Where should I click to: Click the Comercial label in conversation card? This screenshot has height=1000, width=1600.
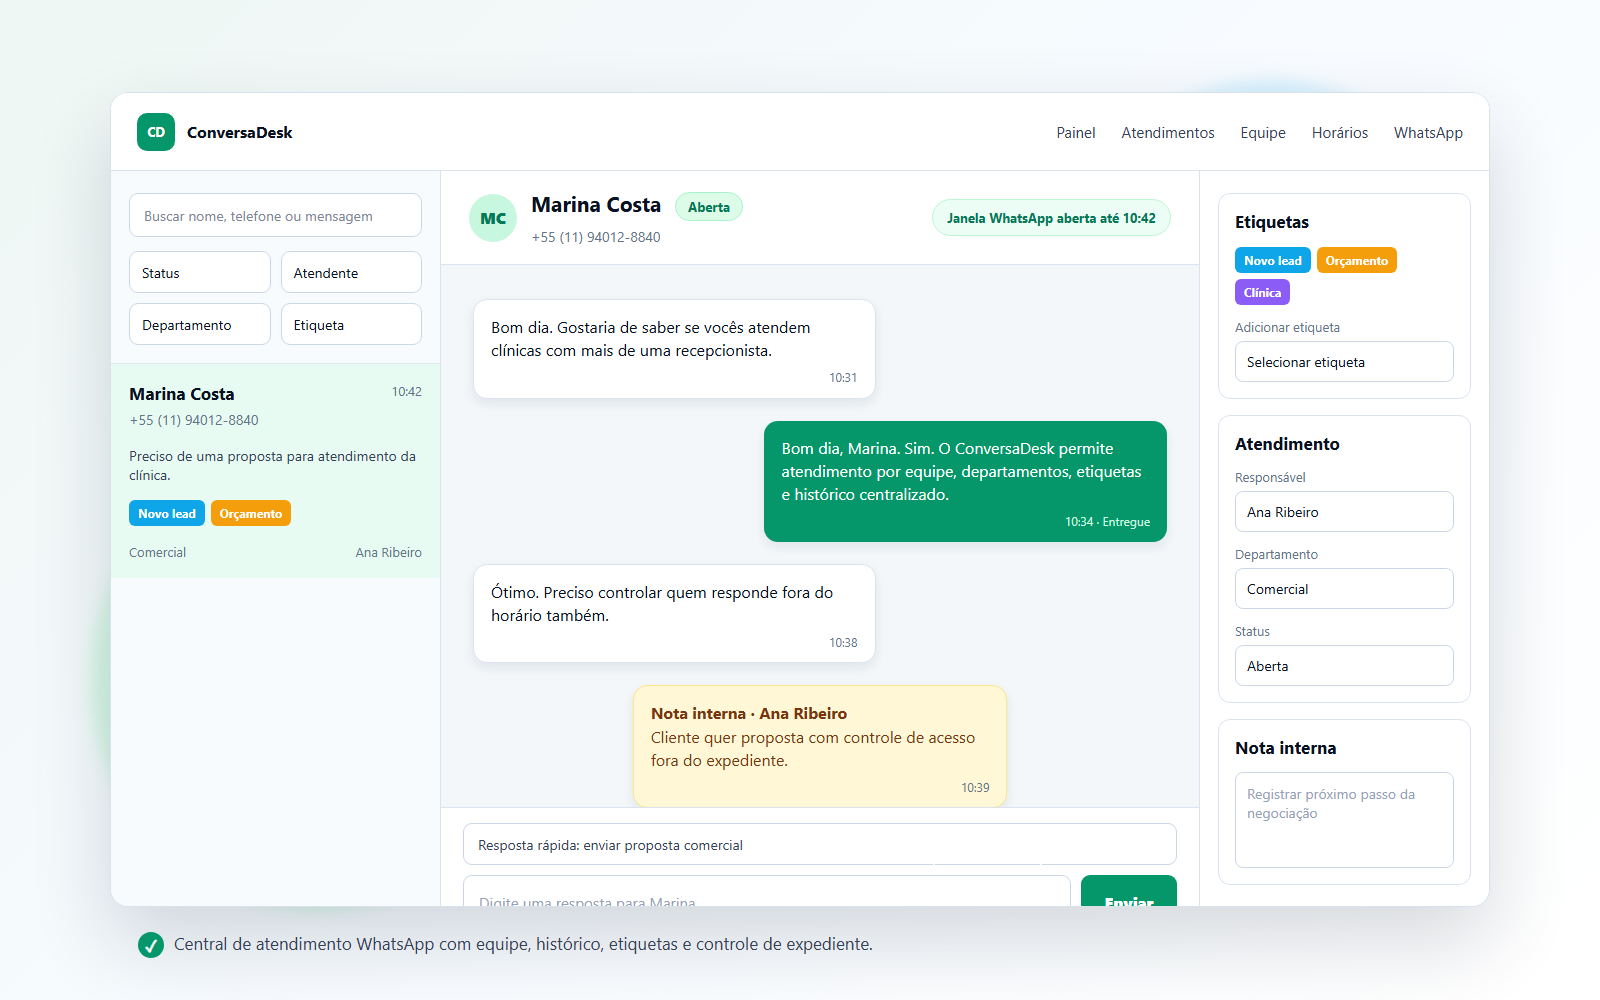(x=158, y=552)
